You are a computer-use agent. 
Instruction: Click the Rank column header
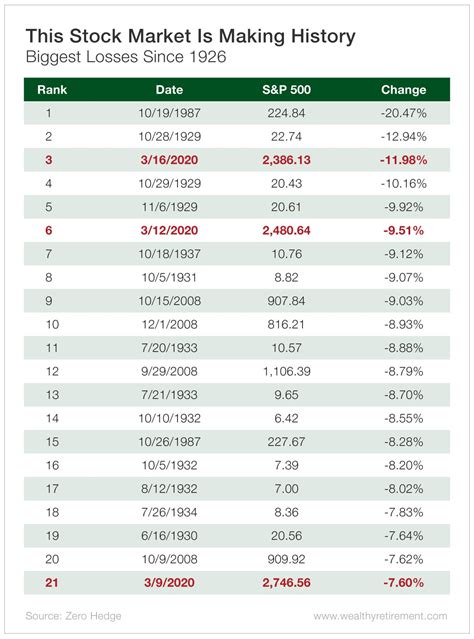coord(52,90)
